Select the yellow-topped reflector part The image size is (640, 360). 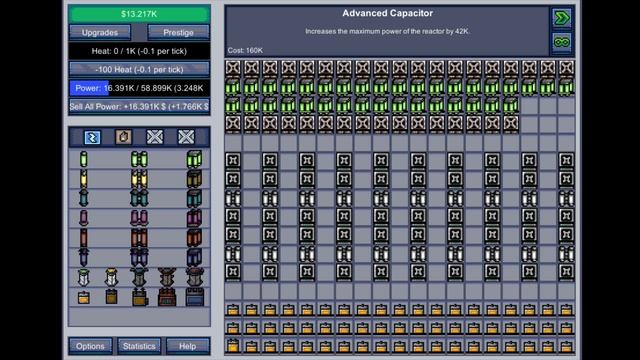pyautogui.click(x=111, y=277)
